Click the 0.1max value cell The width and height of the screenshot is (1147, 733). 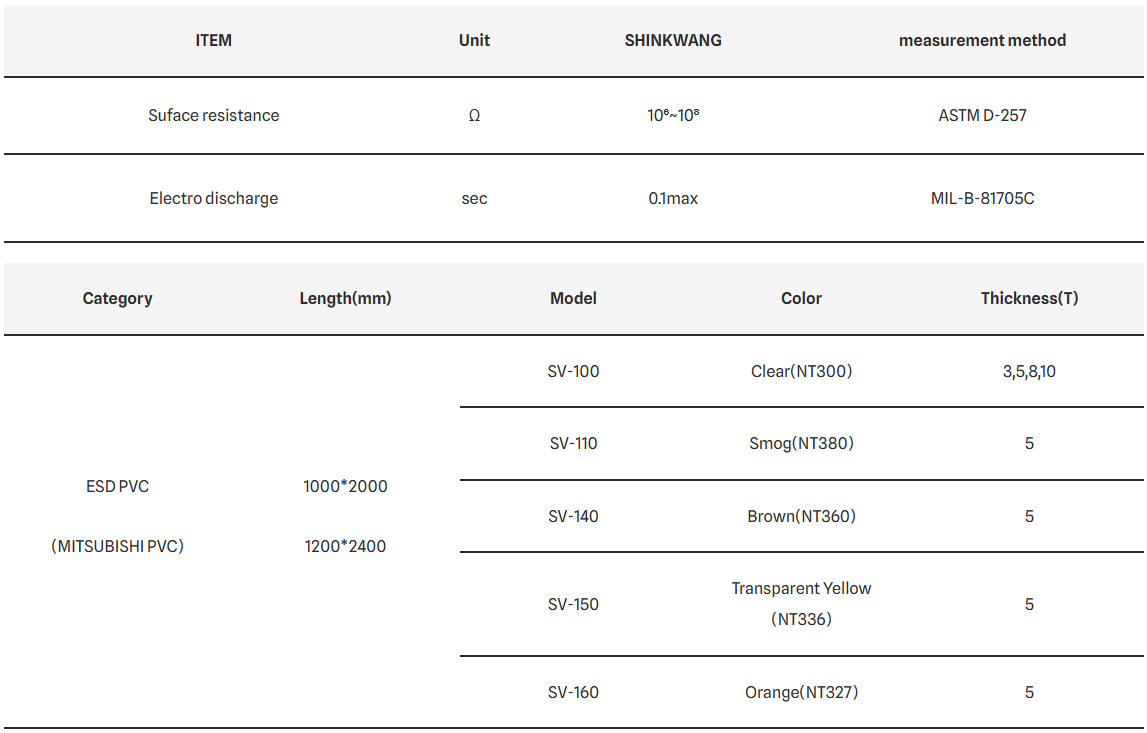[673, 198]
